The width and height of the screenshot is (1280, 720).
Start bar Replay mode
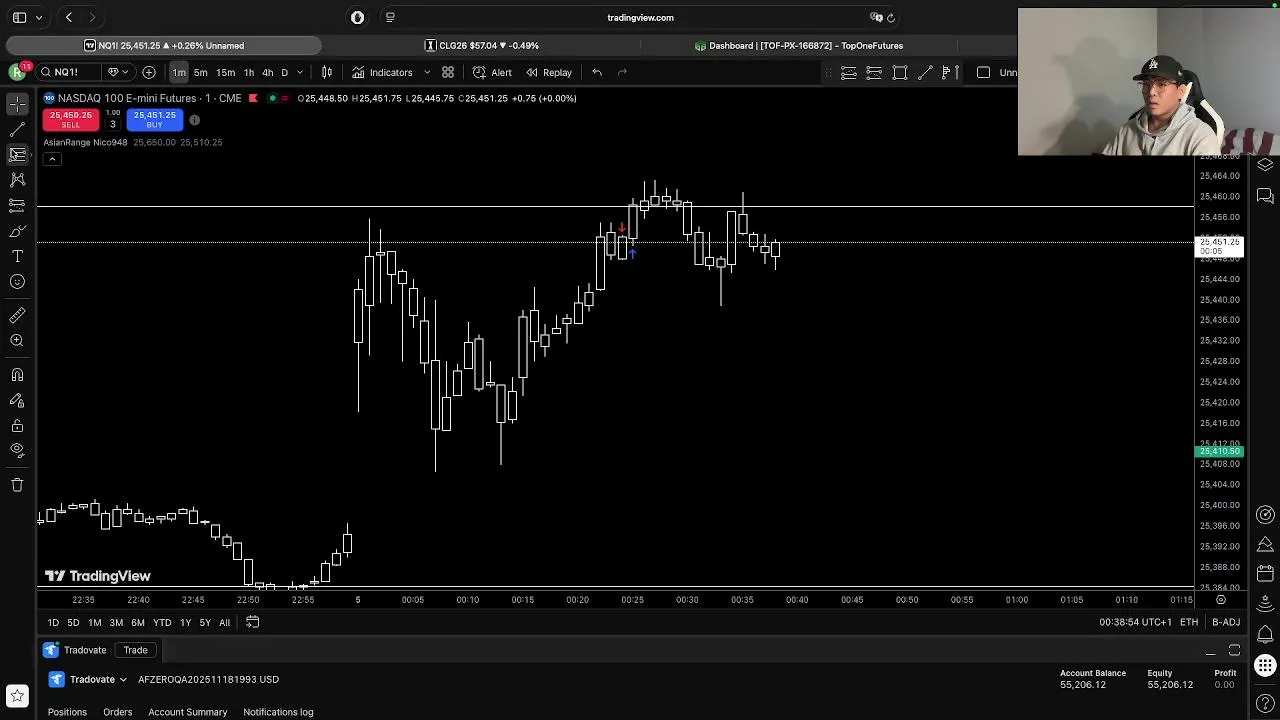click(x=549, y=72)
